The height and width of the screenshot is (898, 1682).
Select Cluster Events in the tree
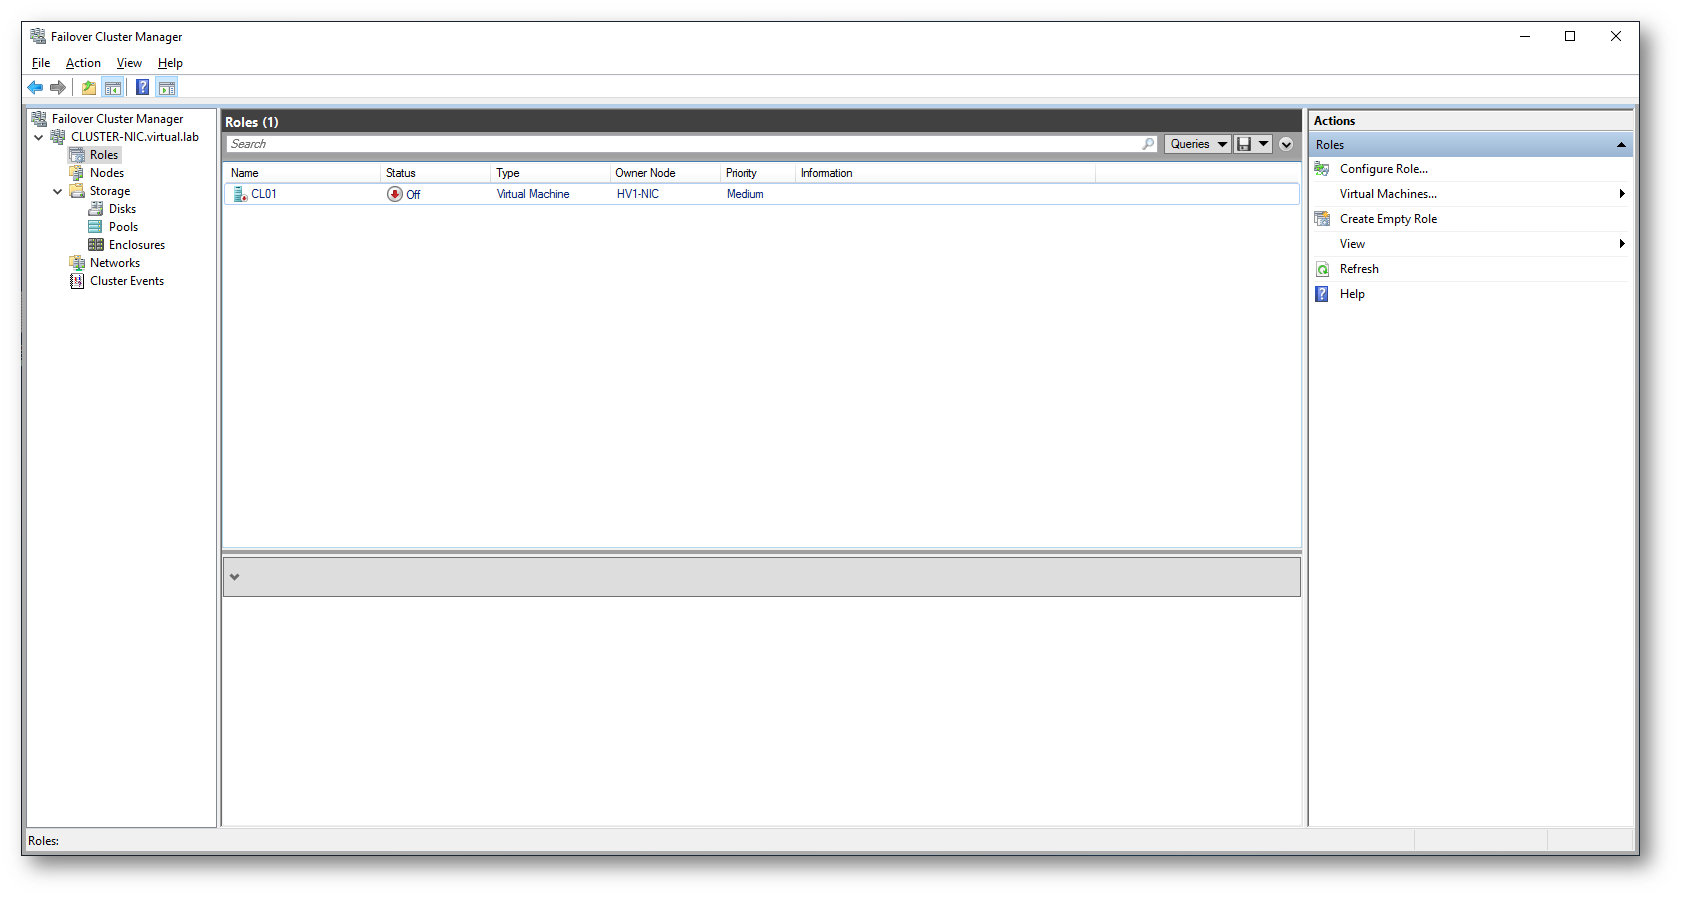click(x=127, y=281)
